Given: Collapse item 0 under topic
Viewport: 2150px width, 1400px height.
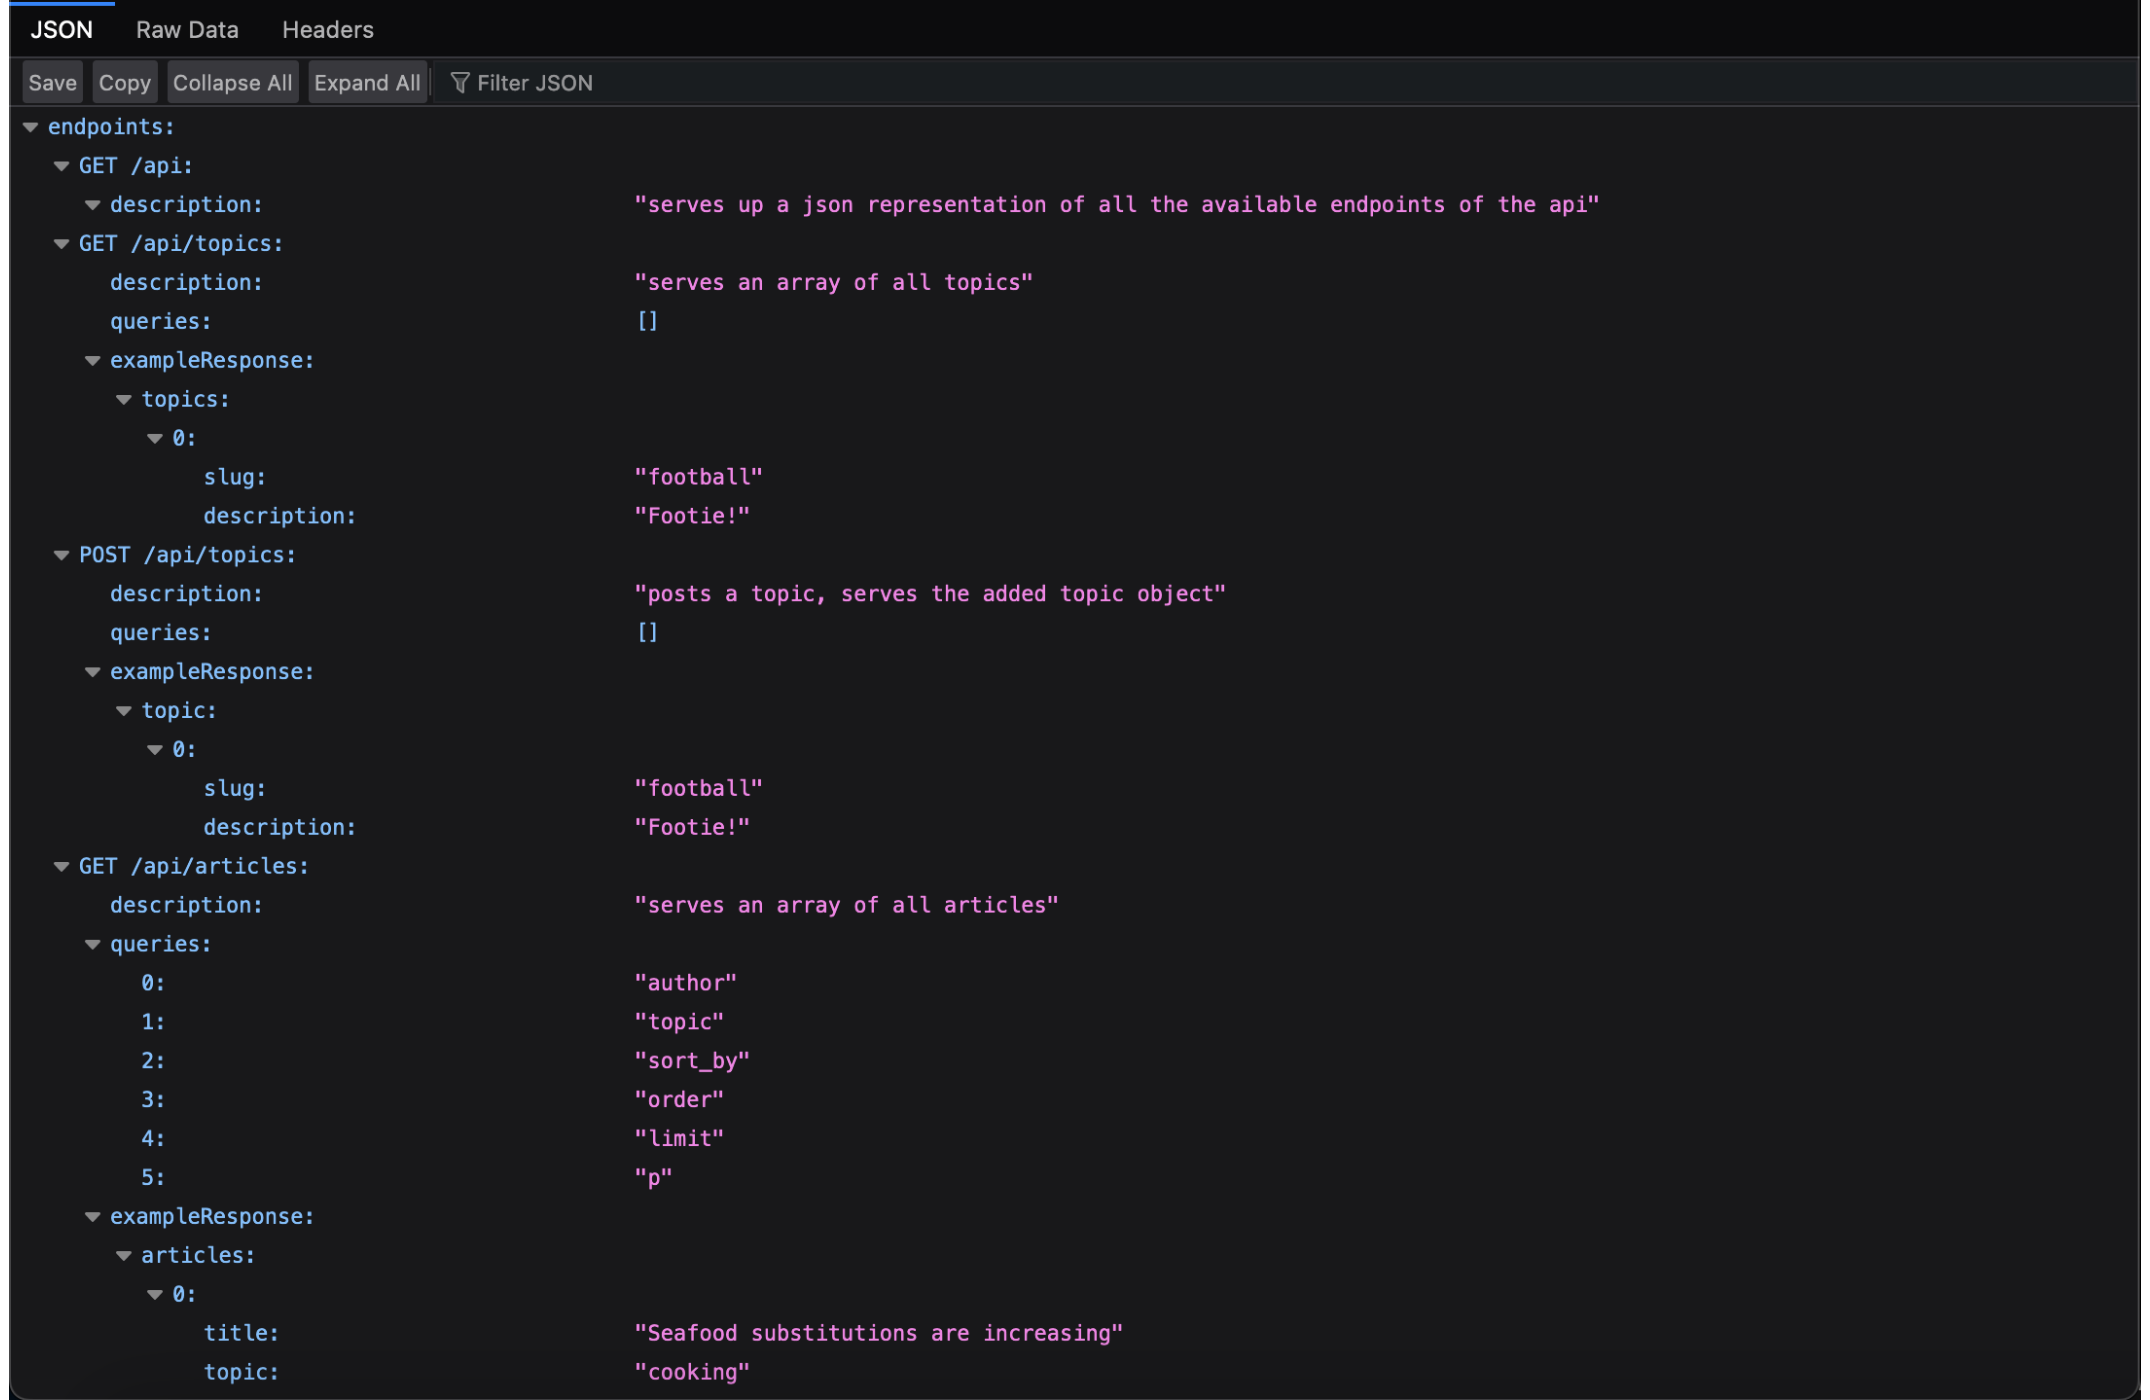Looking at the screenshot, I should tap(155, 750).
